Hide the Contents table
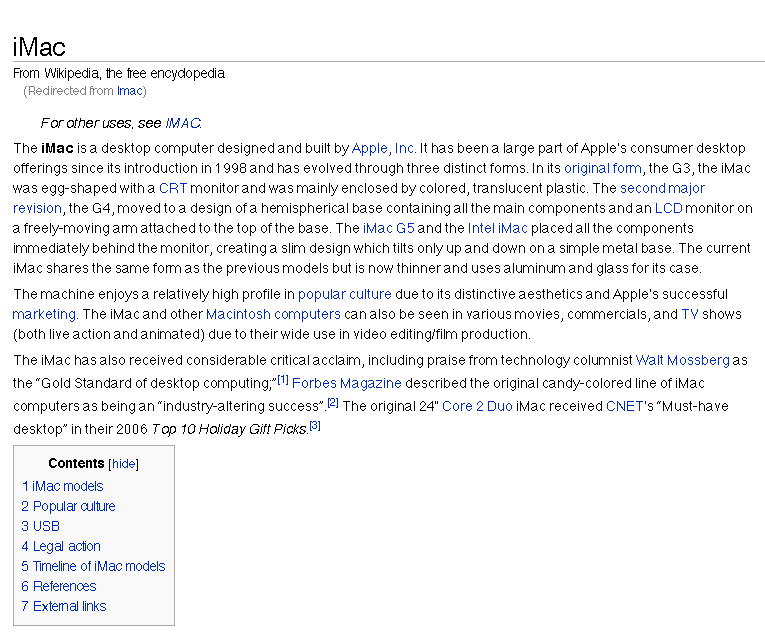The image size is (765, 640). [x=124, y=464]
